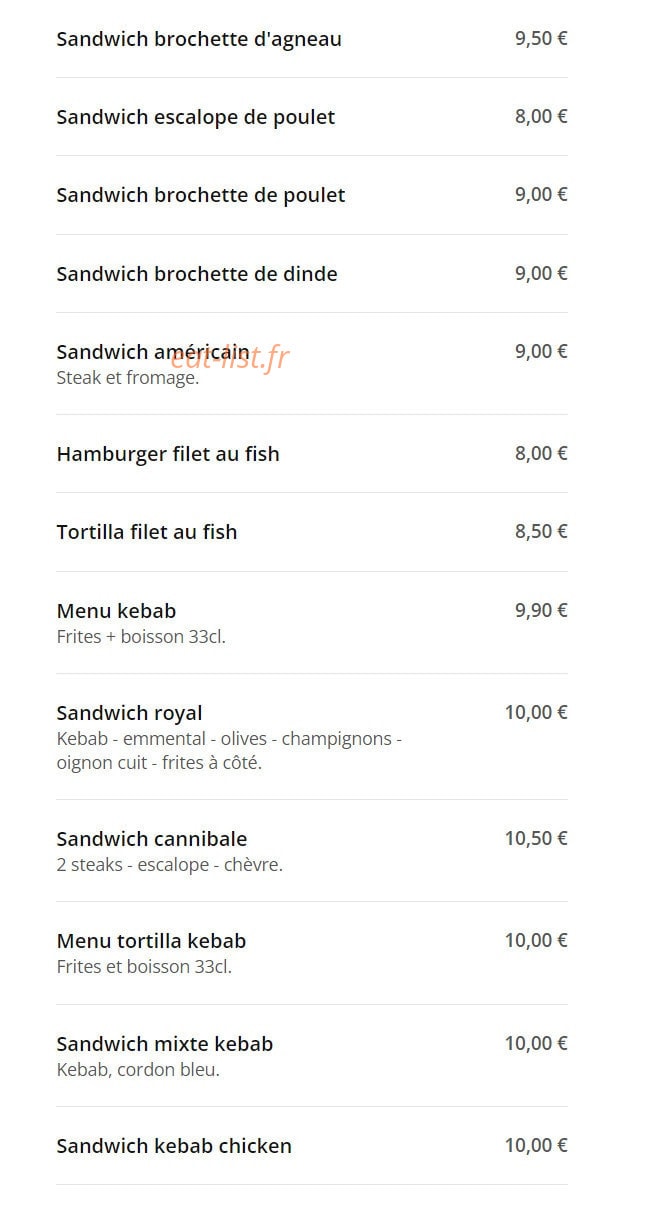Viewport: 648px width, 1214px height.
Task: Open Sandwich escalope de poulet entry
Action: coord(311,117)
